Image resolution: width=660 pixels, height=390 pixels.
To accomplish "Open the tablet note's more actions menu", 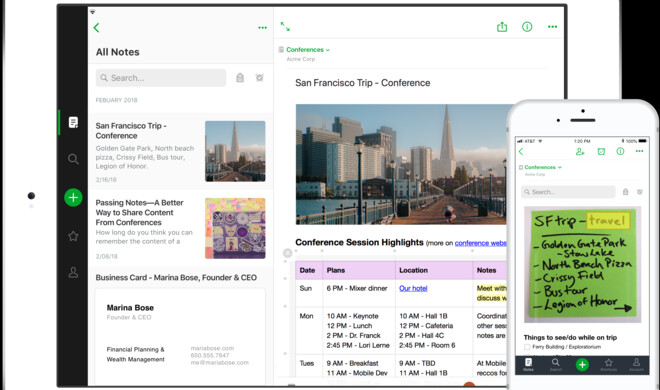I will tap(552, 27).
